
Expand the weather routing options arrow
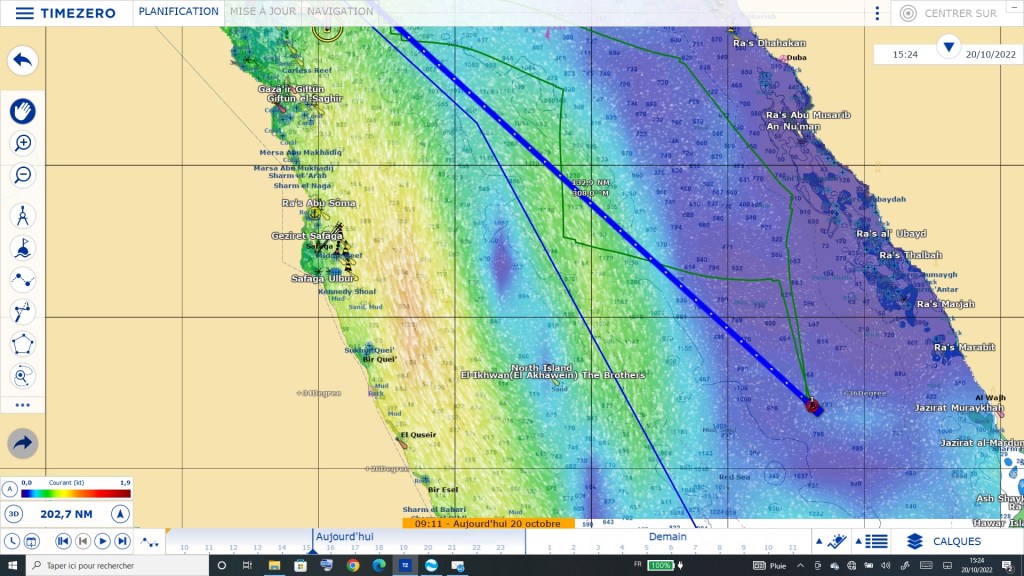[23, 443]
